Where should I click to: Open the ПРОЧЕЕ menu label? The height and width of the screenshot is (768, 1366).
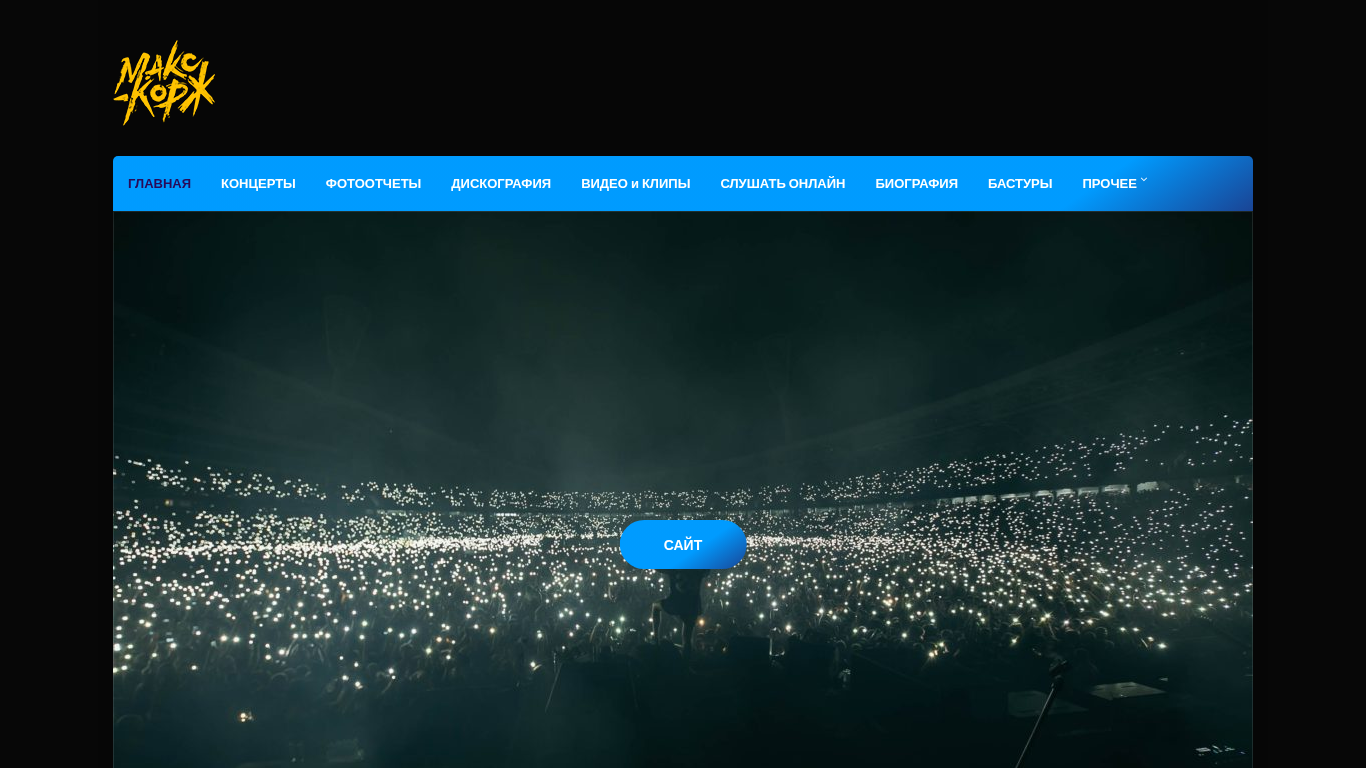click(1109, 184)
